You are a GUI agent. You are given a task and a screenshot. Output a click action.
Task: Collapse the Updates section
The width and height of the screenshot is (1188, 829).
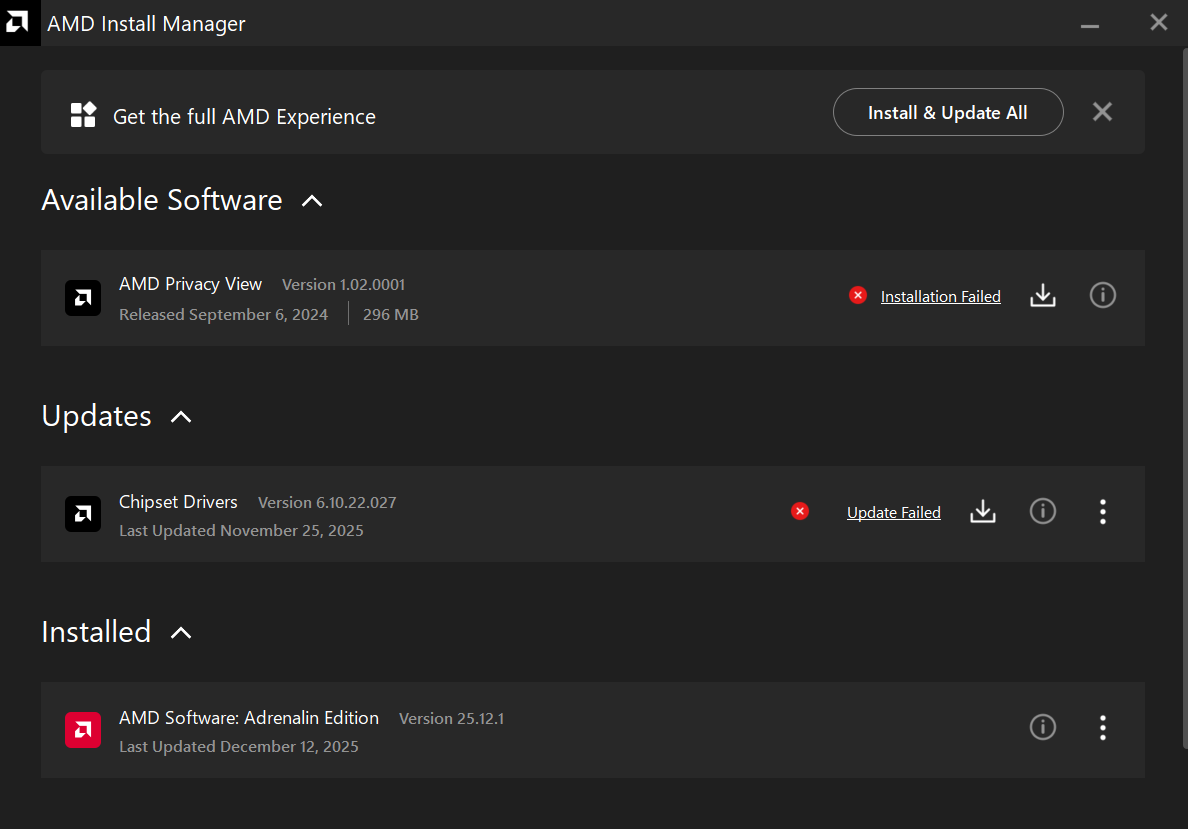(x=181, y=417)
